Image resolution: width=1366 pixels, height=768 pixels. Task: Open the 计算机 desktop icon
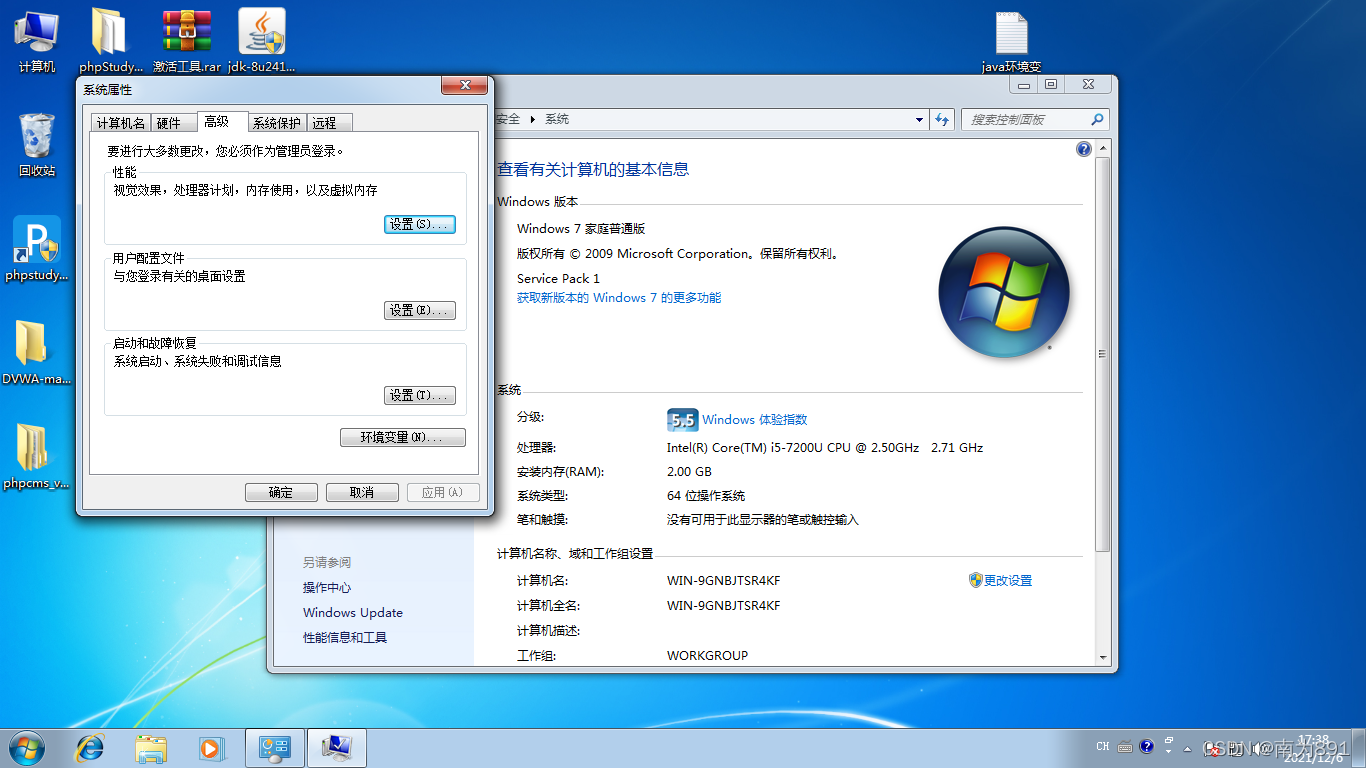coord(37,40)
